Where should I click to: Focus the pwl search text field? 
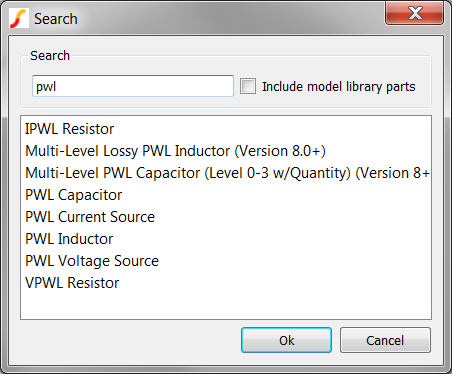pos(133,86)
